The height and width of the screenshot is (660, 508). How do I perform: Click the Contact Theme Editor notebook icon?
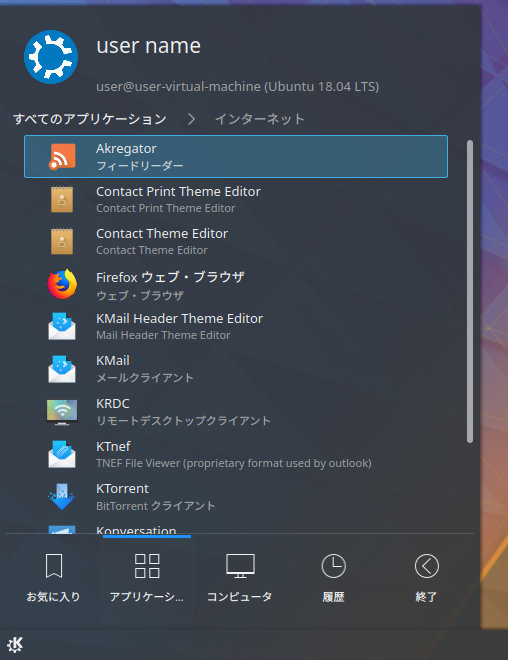pos(62,241)
